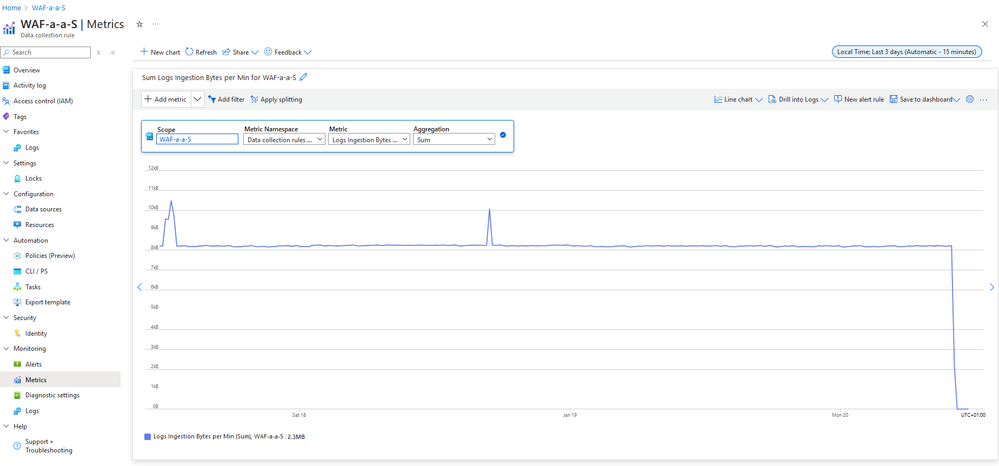Image resolution: width=999 pixels, height=466 pixels.
Task: Select Diagnostic settings menu item
Action: [x=52, y=395]
